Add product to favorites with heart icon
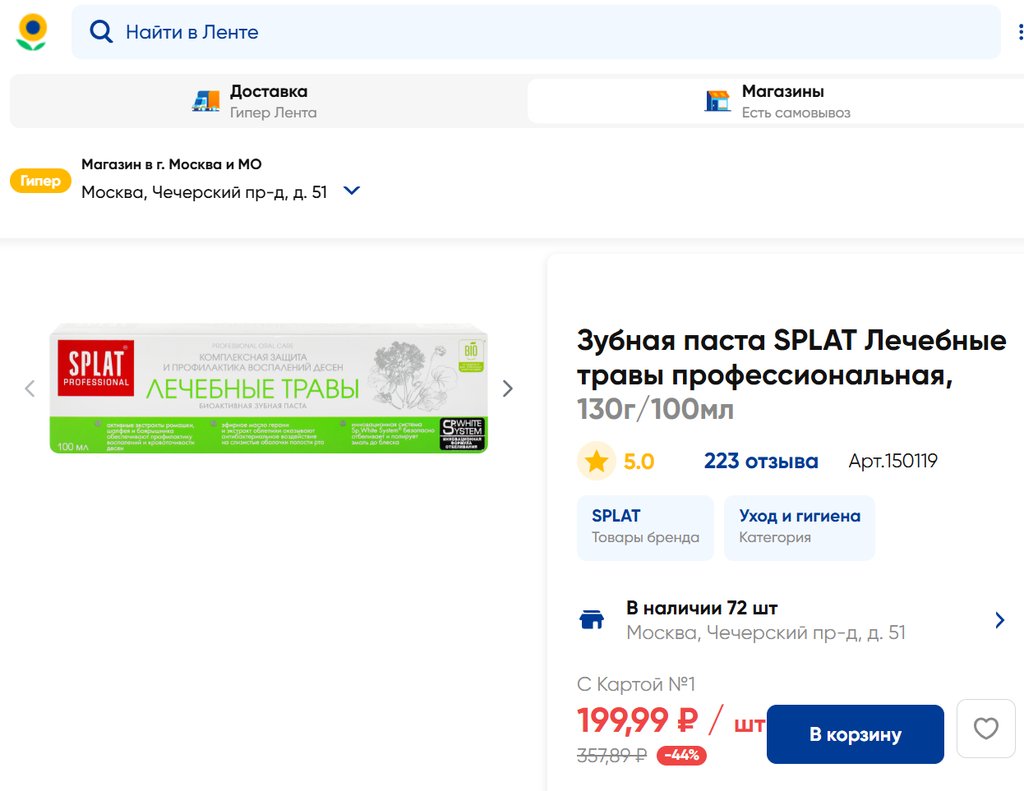Screen dimensions: 1024x791 tap(986, 728)
